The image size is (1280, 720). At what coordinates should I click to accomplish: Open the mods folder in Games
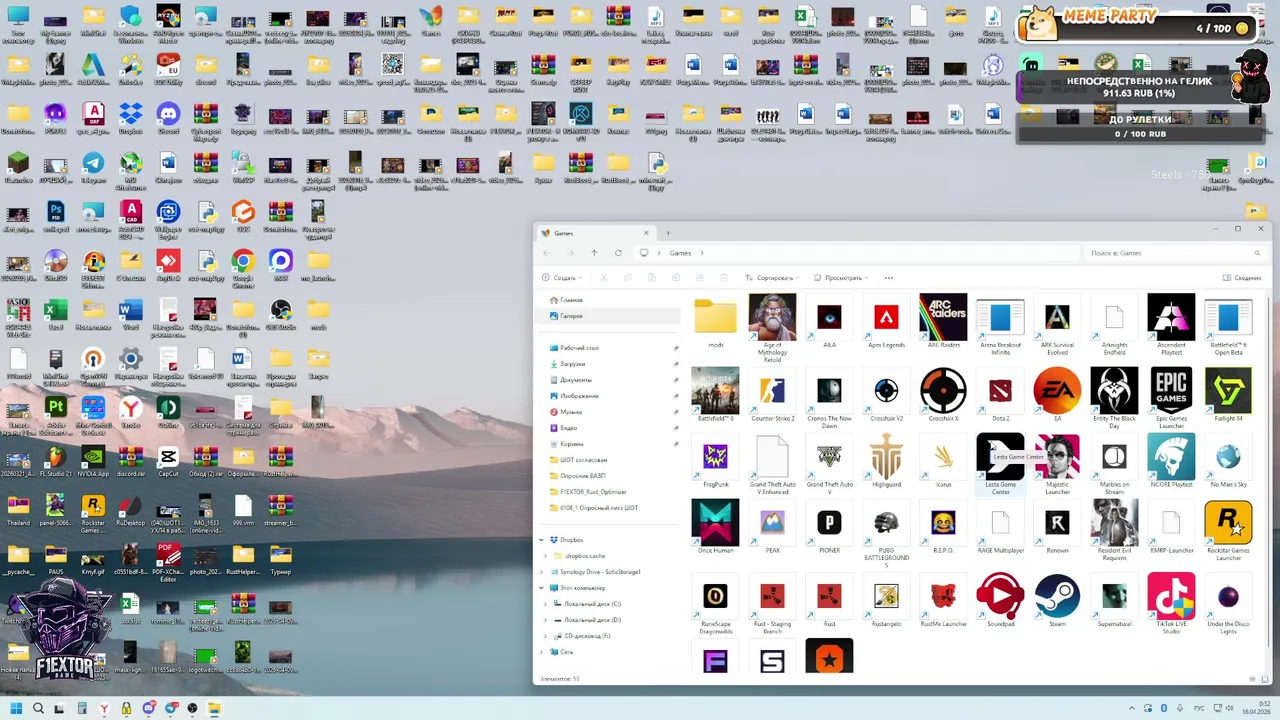[x=715, y=322]
